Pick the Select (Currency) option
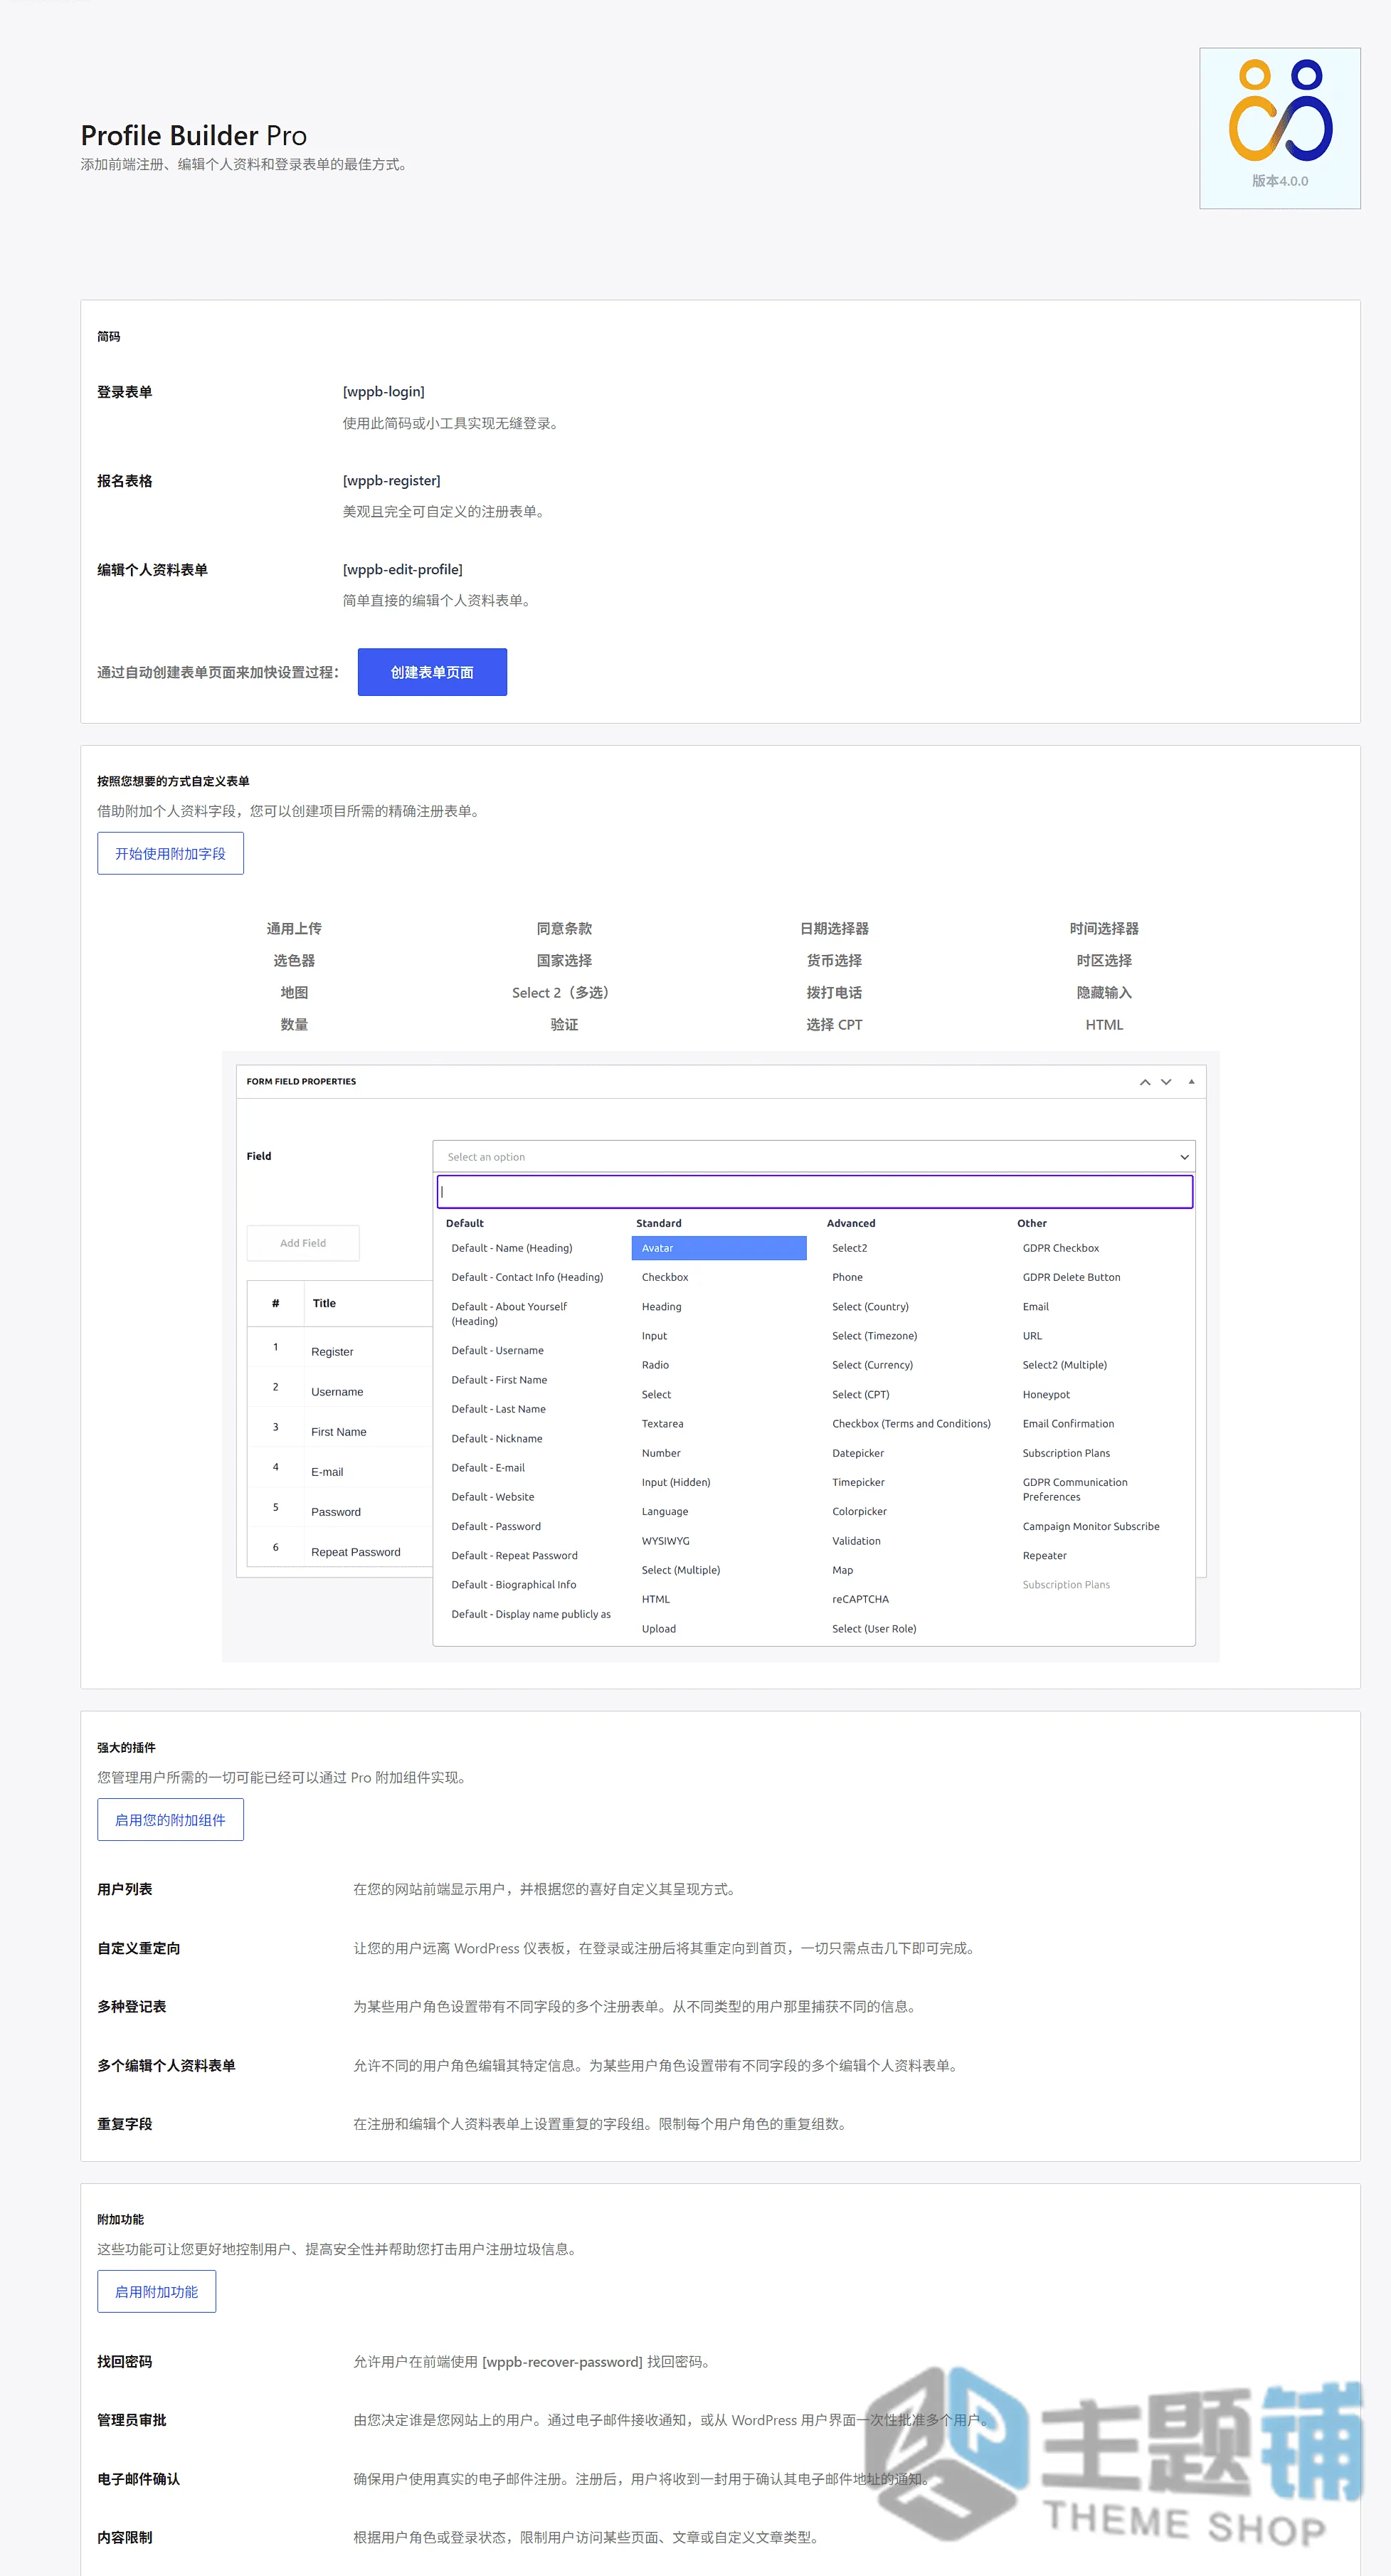Image resolution: width=1391 pixels, height=2576 pixels. pos(872,1365)
